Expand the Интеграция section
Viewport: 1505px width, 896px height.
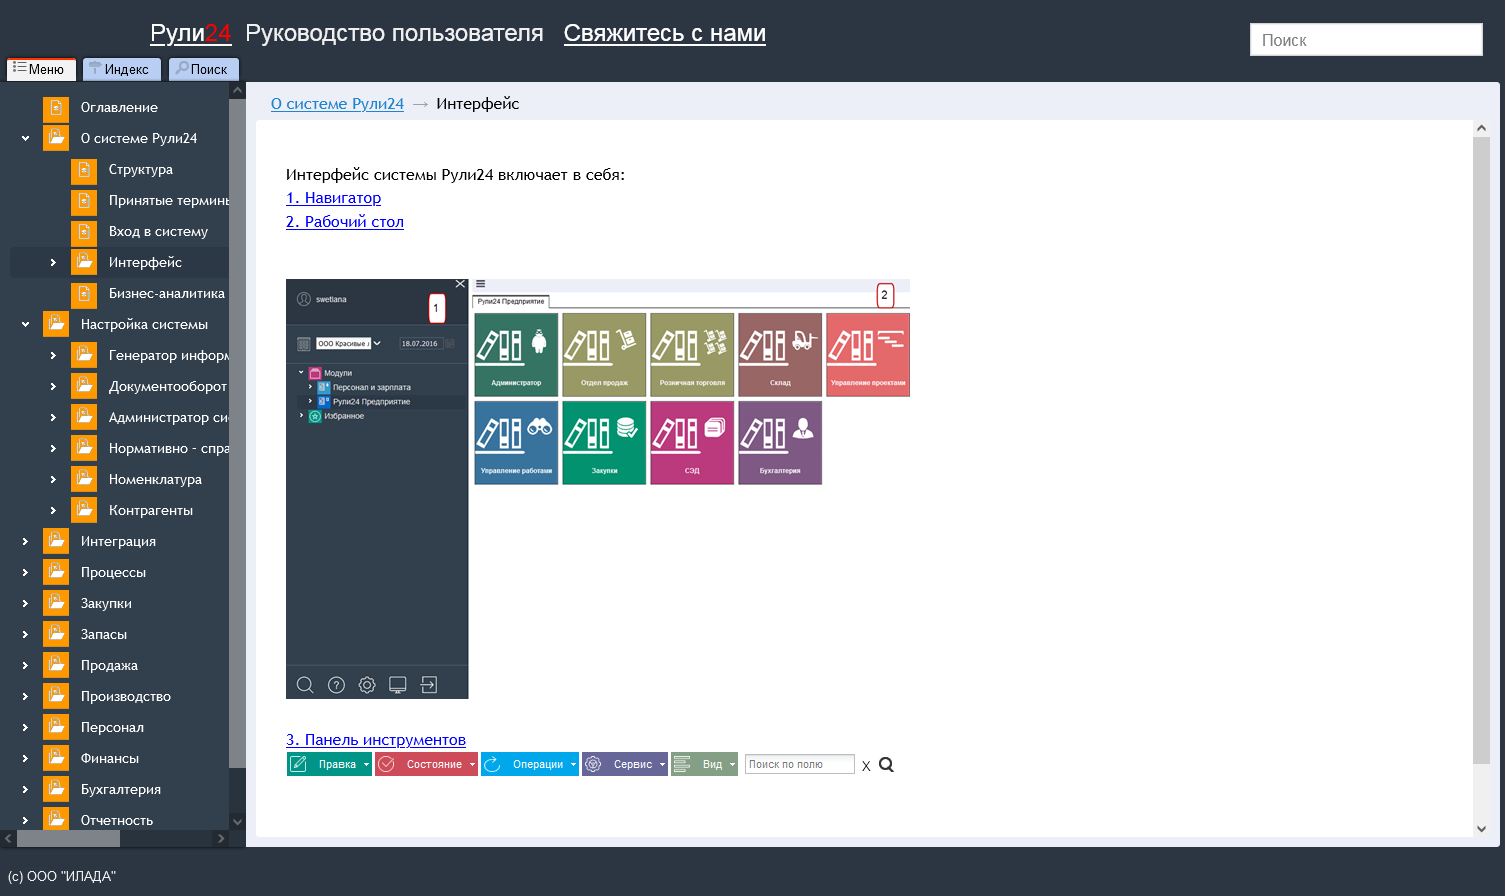[x=25, y=541]
